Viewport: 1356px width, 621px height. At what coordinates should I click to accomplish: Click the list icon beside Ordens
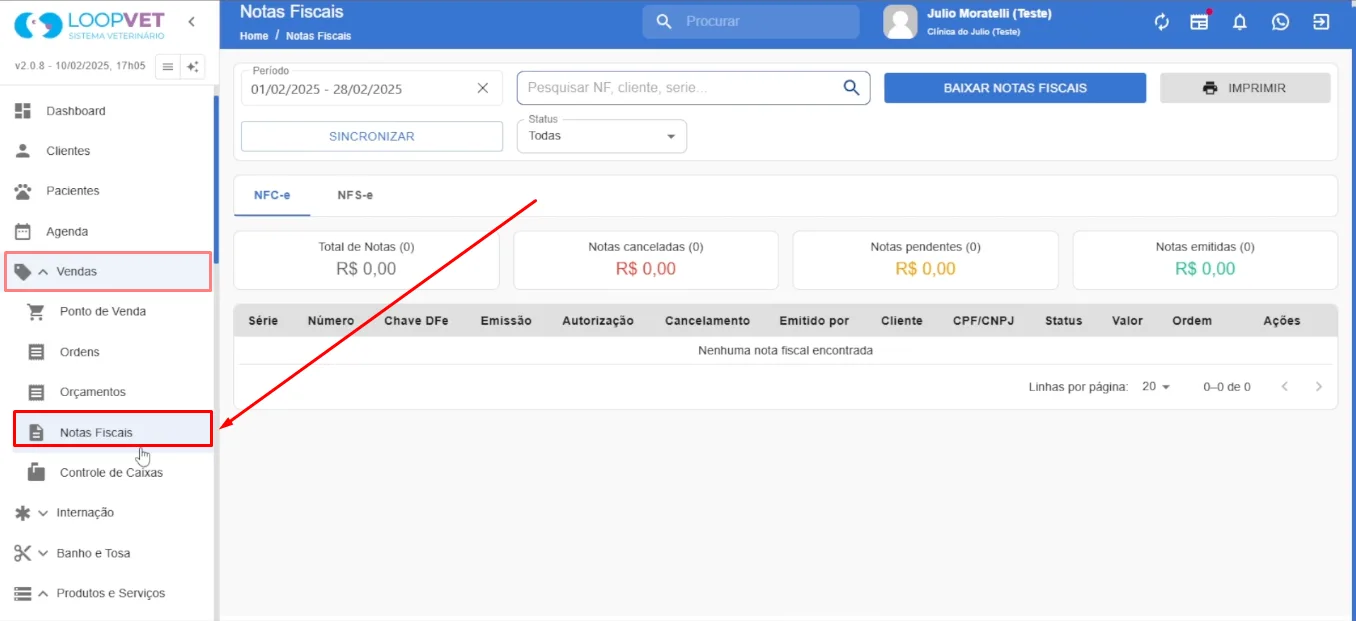pyautogui.click(x=36, y=352)
